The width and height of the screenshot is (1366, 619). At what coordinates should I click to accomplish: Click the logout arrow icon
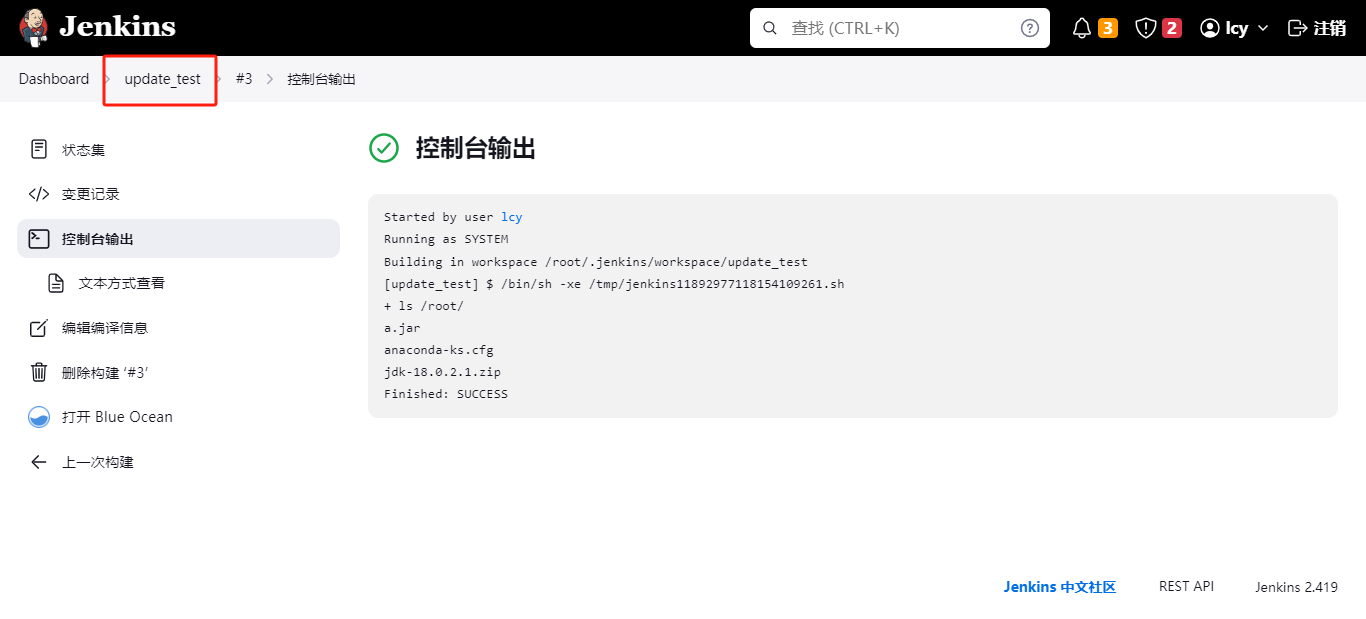click(x=1297, y=28)
